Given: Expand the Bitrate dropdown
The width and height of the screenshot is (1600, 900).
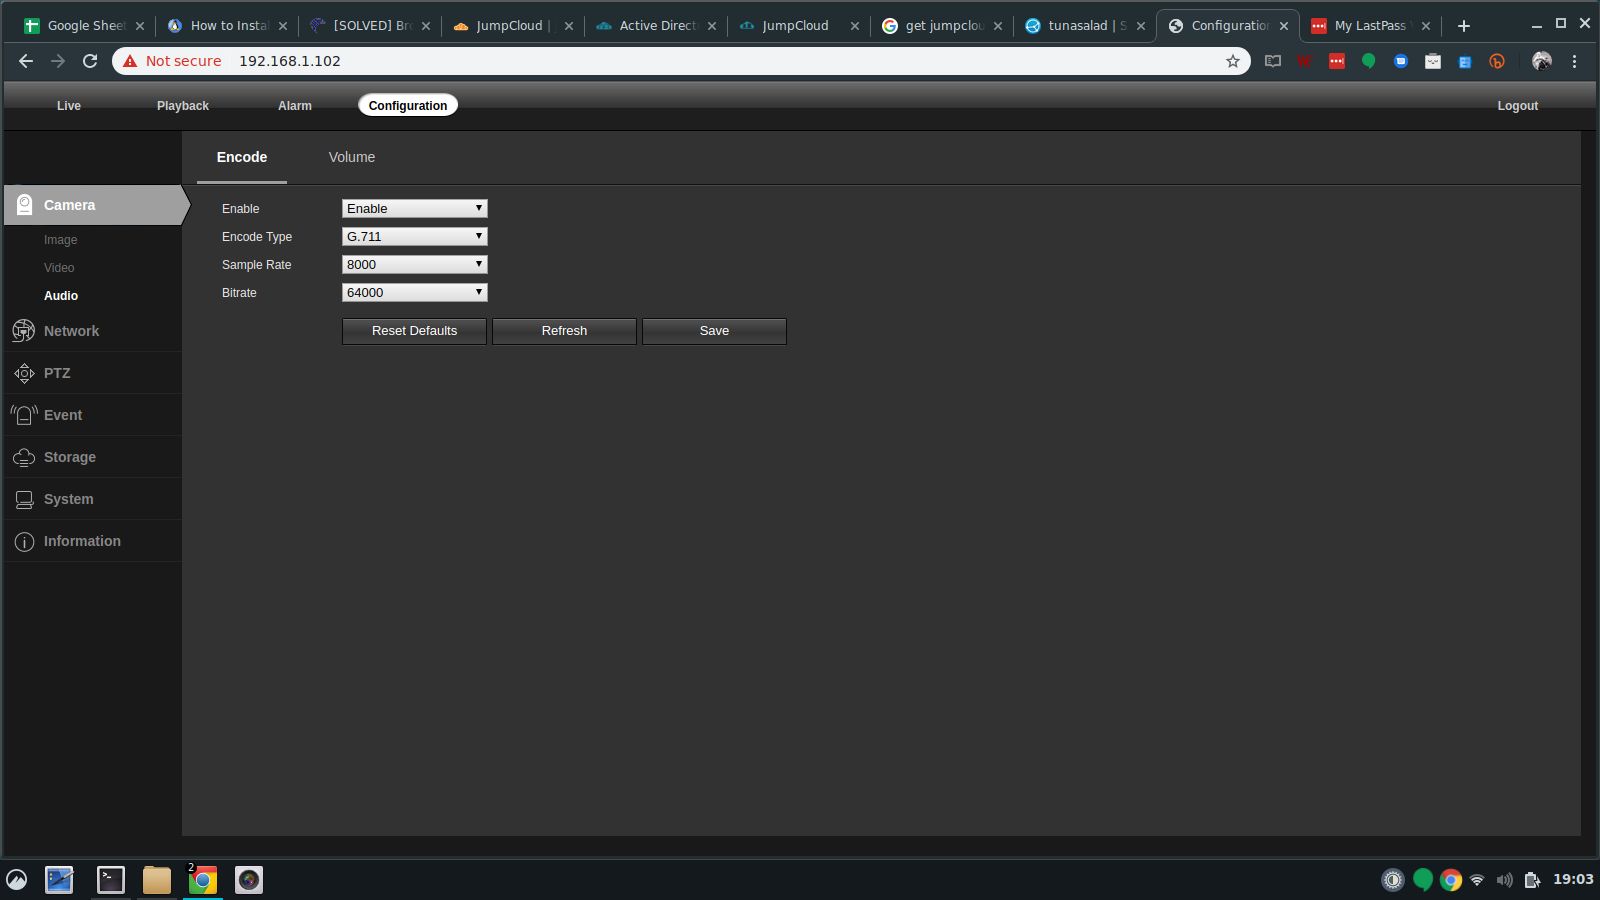Looking at the screenshot, I should click(x=414, y=292).
